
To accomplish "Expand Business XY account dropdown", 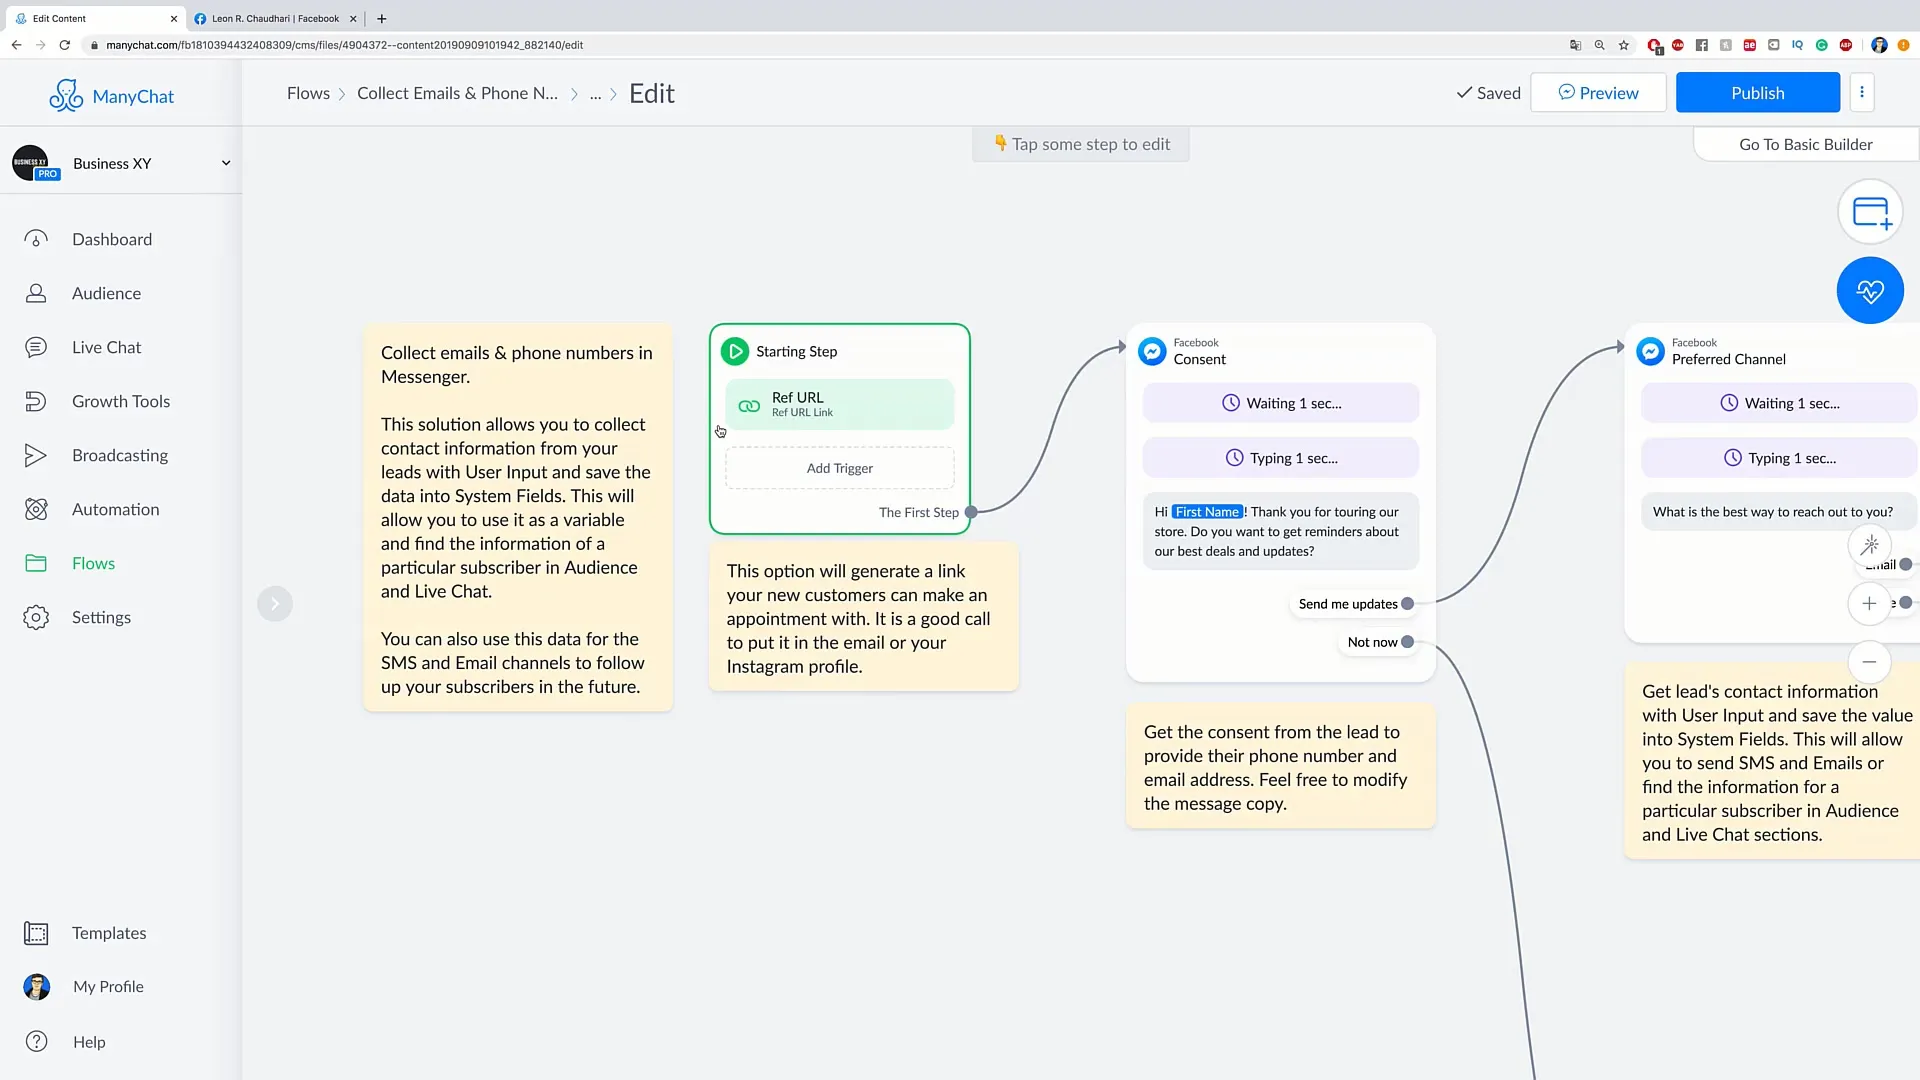I will (x=224, y=162).
